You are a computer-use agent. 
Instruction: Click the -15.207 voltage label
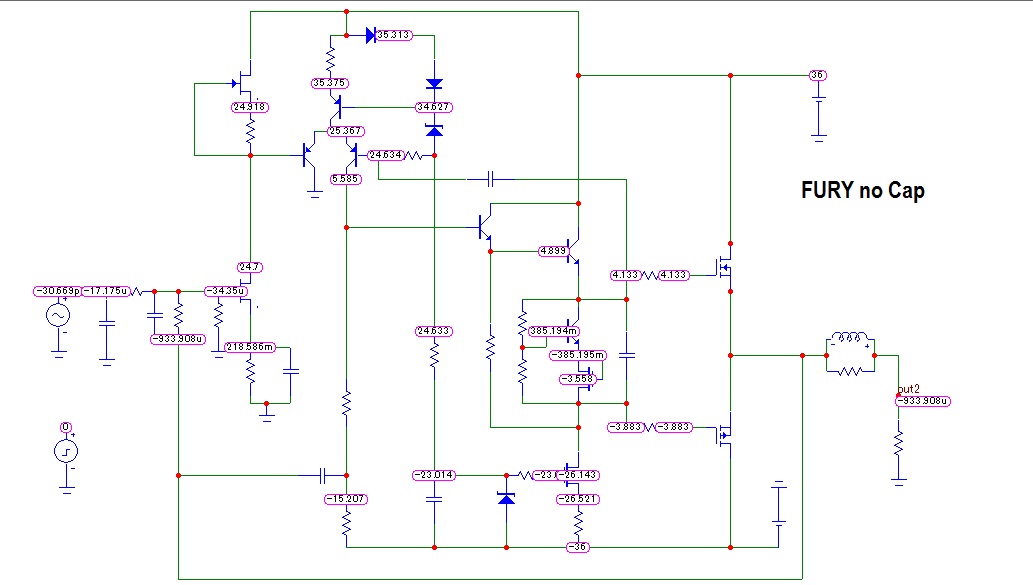click(x=346, y=499)
